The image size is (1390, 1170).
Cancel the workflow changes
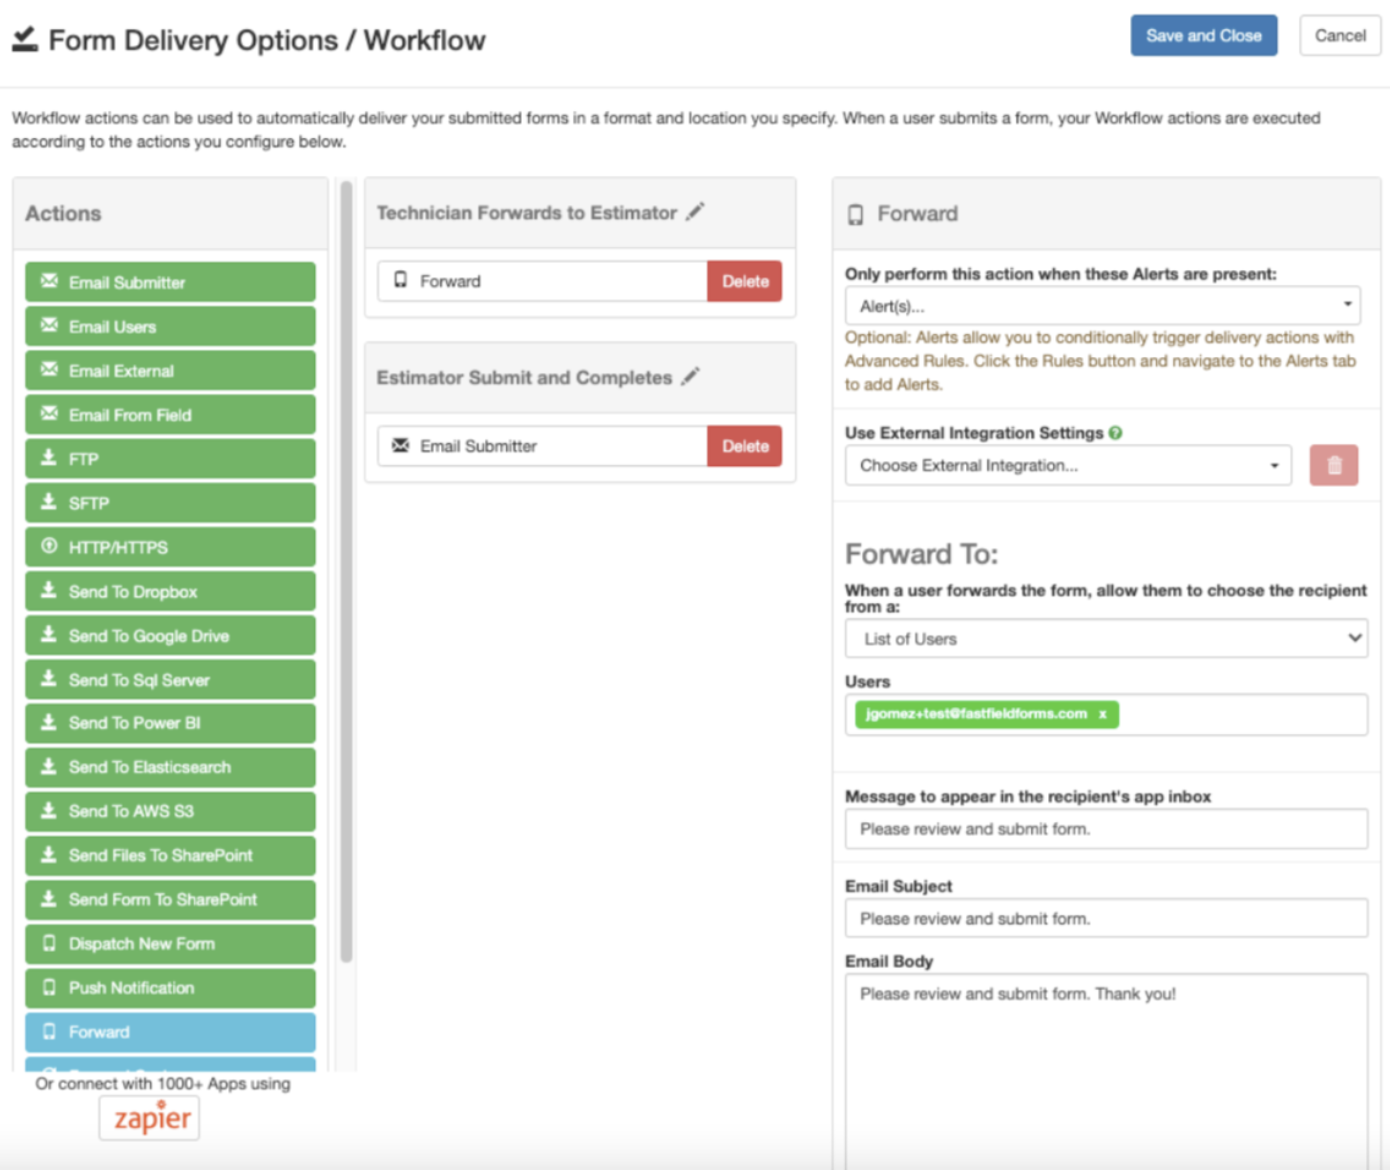pyautogui.click(x=1339, y=35)
